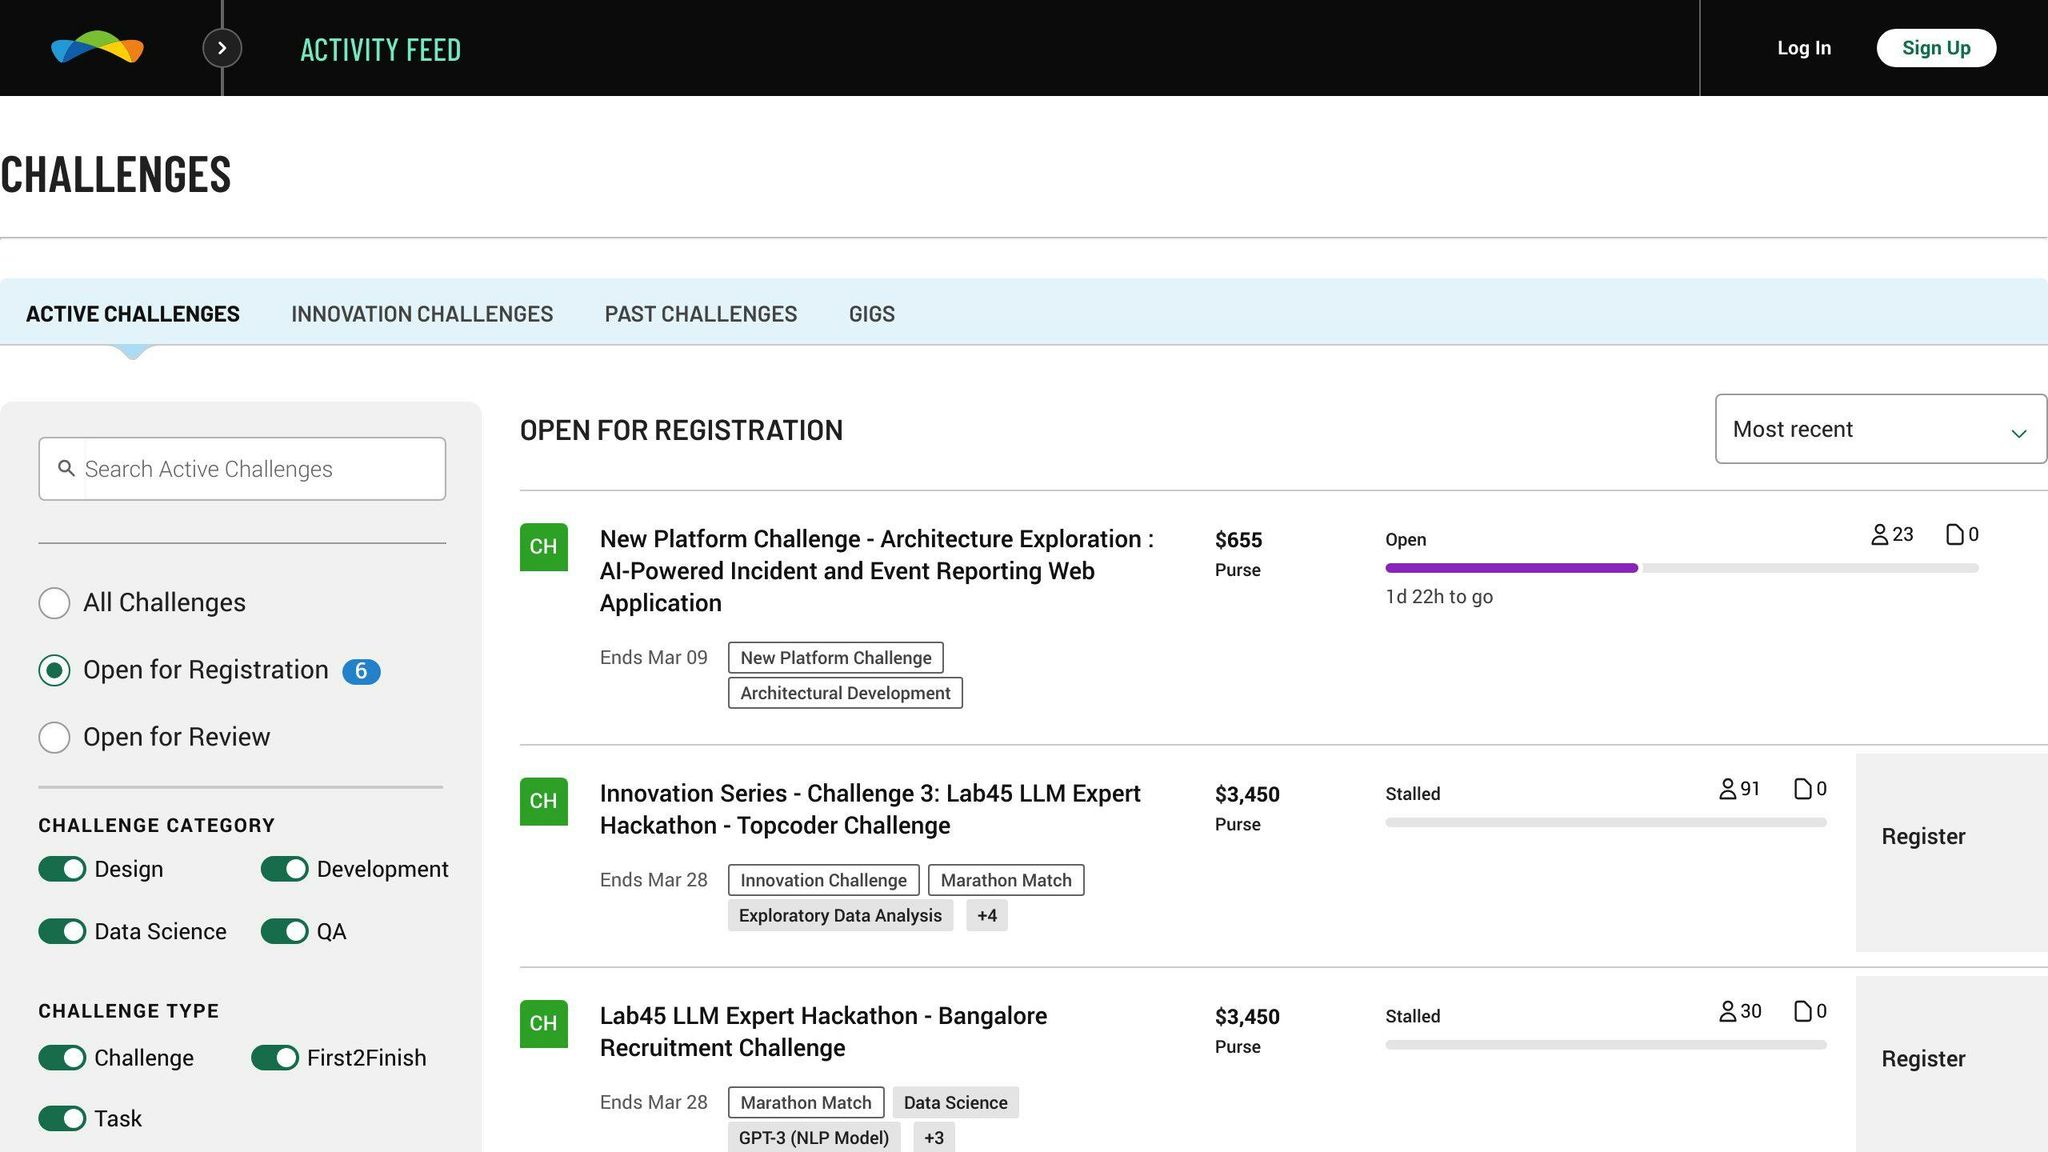Click registrants icon showing 23

click(1879, 535)
